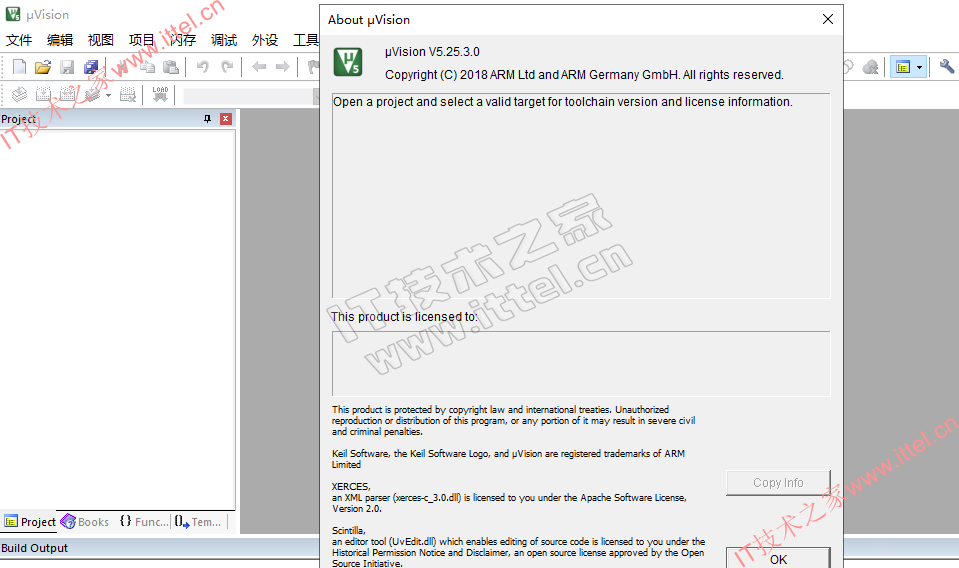Open the 视图 (View) menu
This screenshot has height=568, width=959.
point(101,40)
